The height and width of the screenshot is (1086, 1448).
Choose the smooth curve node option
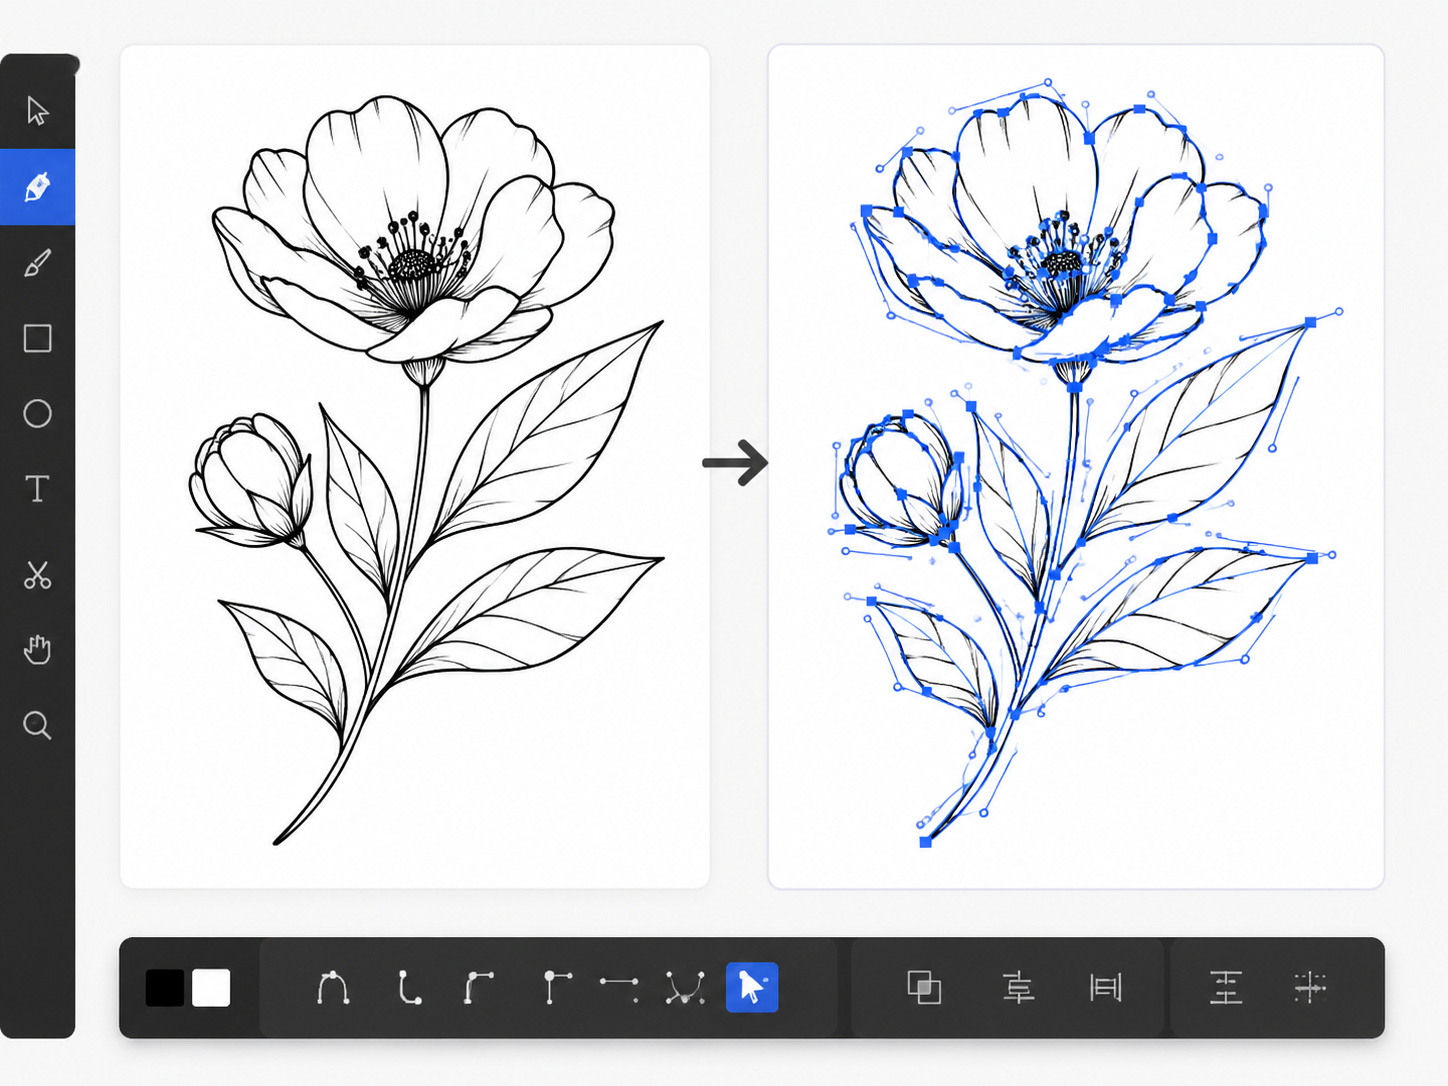(x=333, y=988)
